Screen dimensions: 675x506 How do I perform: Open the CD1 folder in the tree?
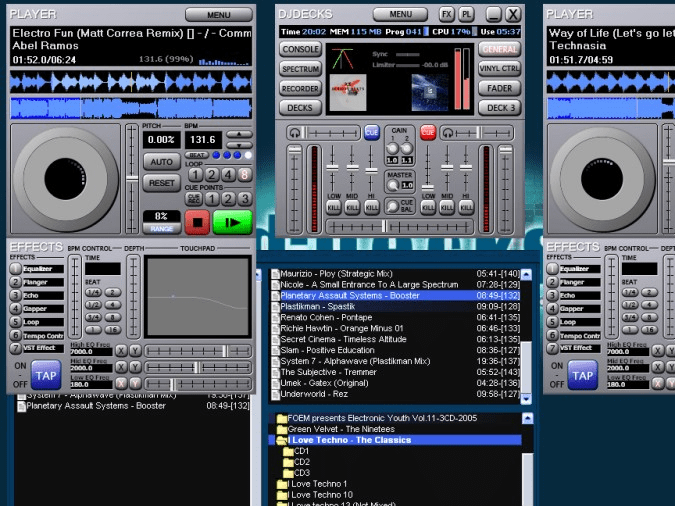[x=300, y=451]
